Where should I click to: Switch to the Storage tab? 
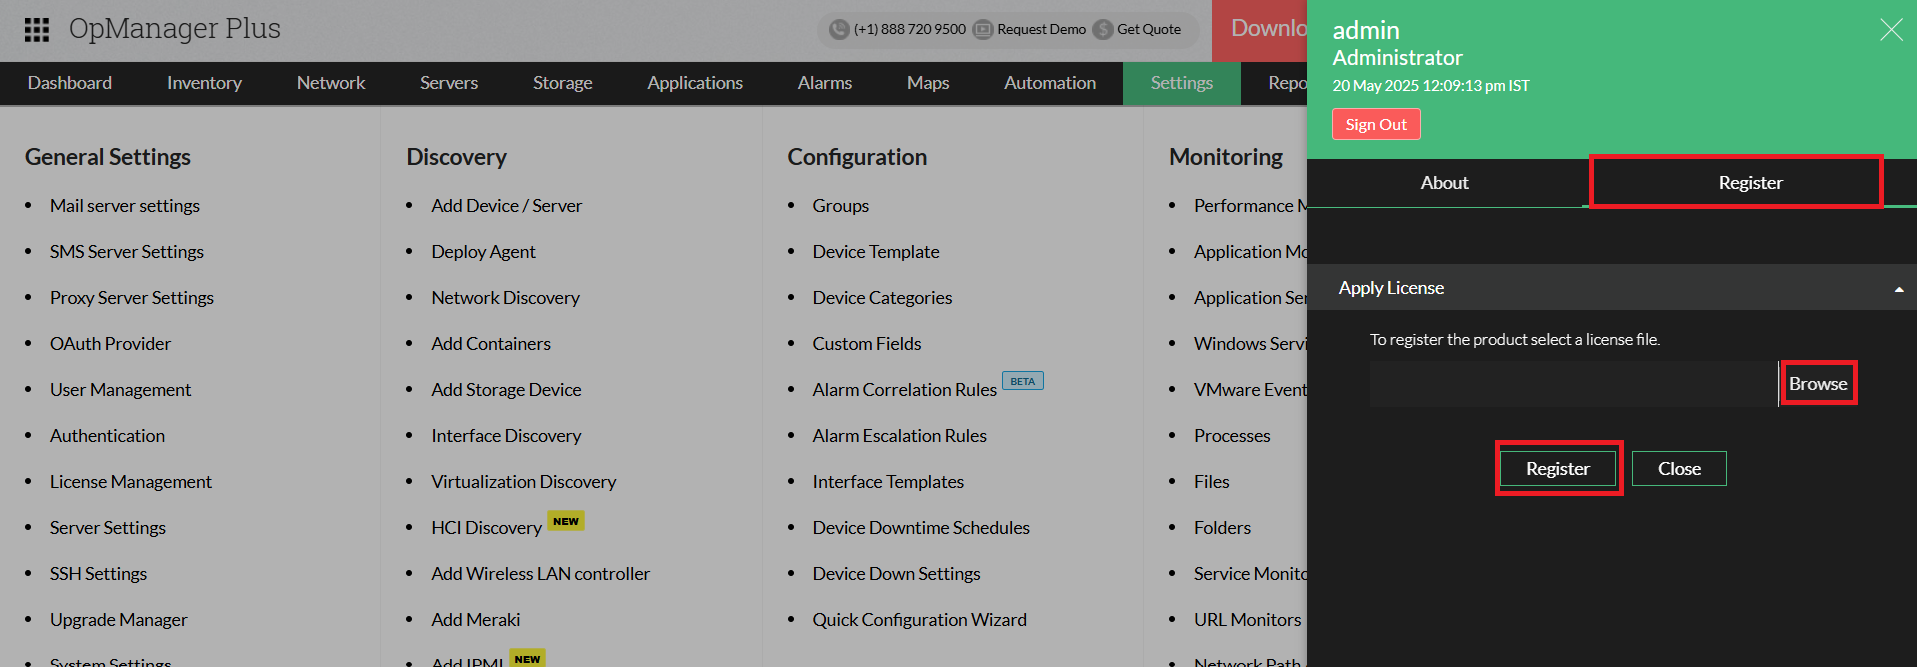point(563,83)
